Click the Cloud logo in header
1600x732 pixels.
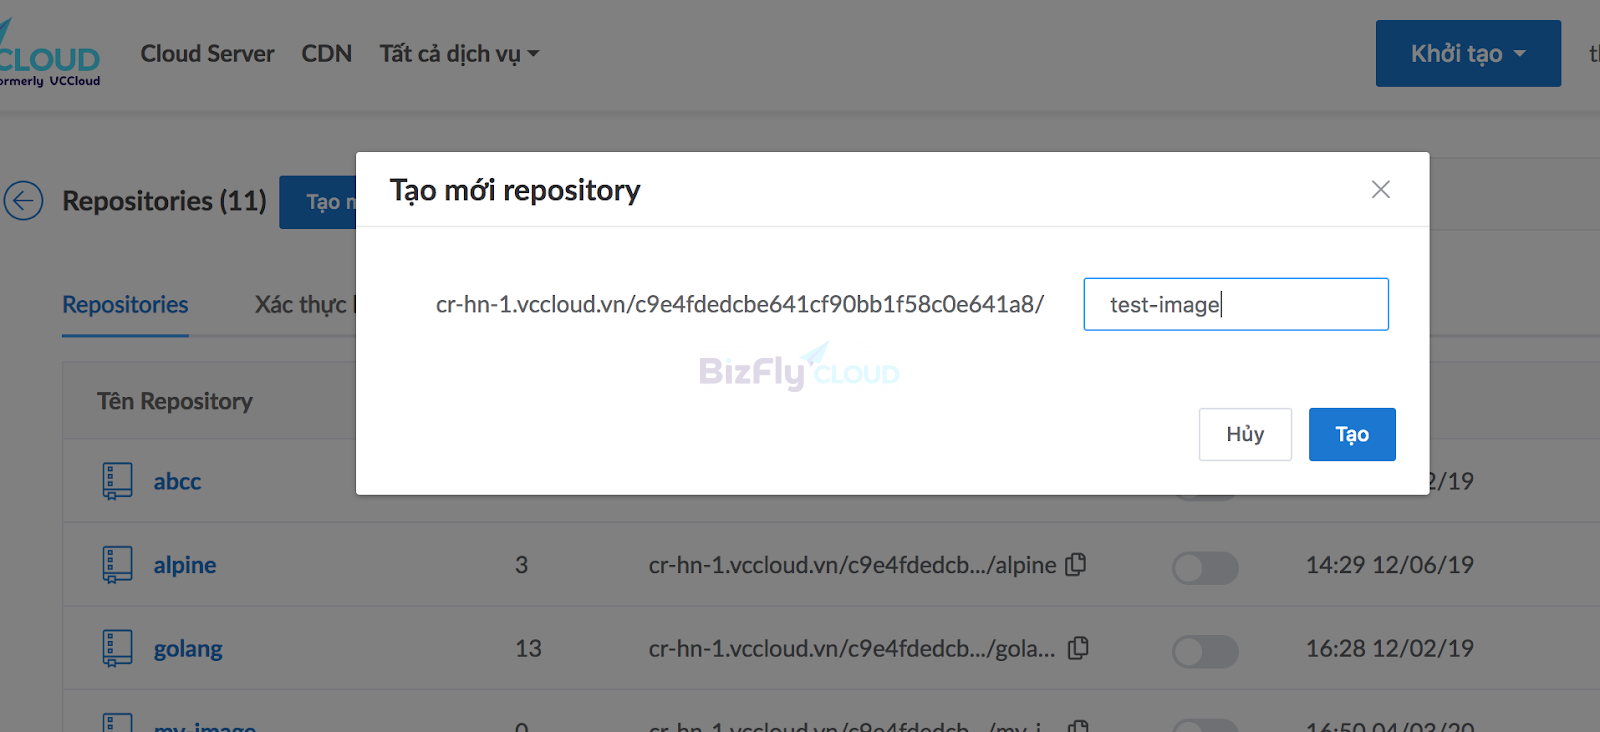(x=48, y=57)
